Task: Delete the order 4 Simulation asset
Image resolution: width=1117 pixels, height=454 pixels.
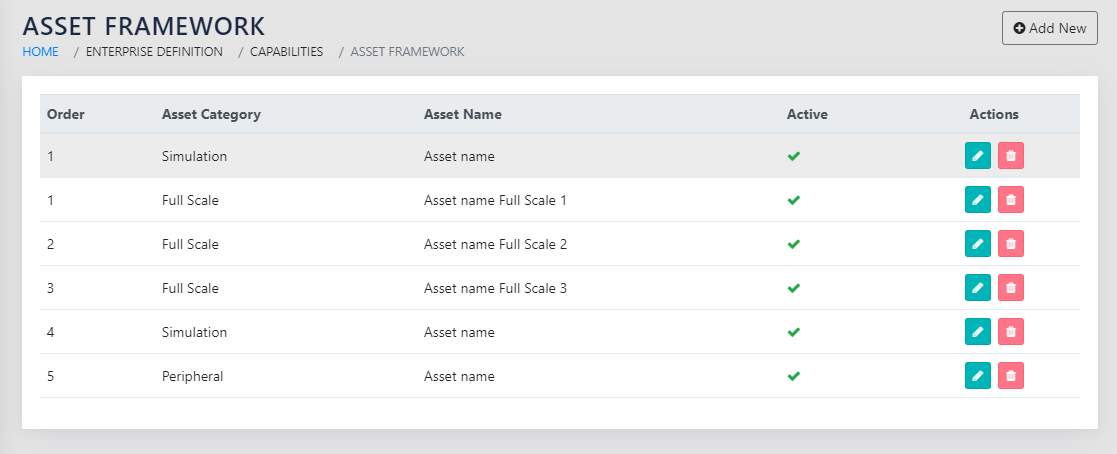Action: coord(1011,332)
